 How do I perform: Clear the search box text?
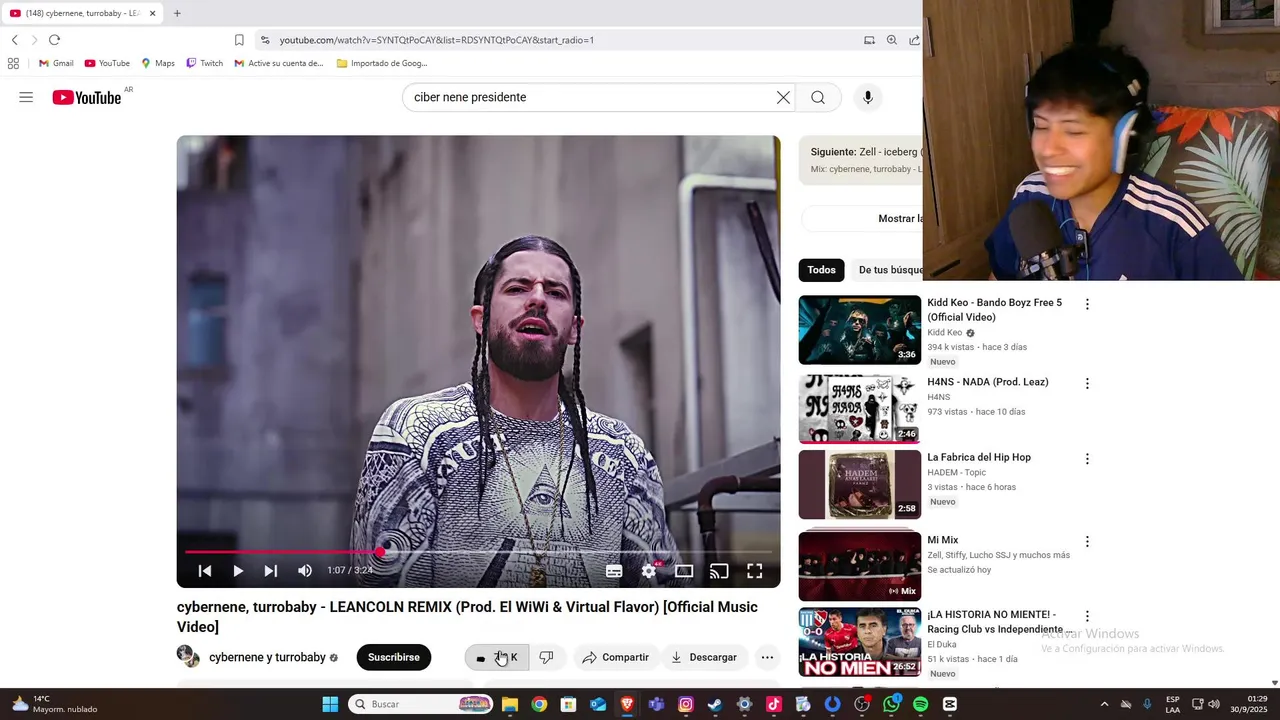point(783,97)
